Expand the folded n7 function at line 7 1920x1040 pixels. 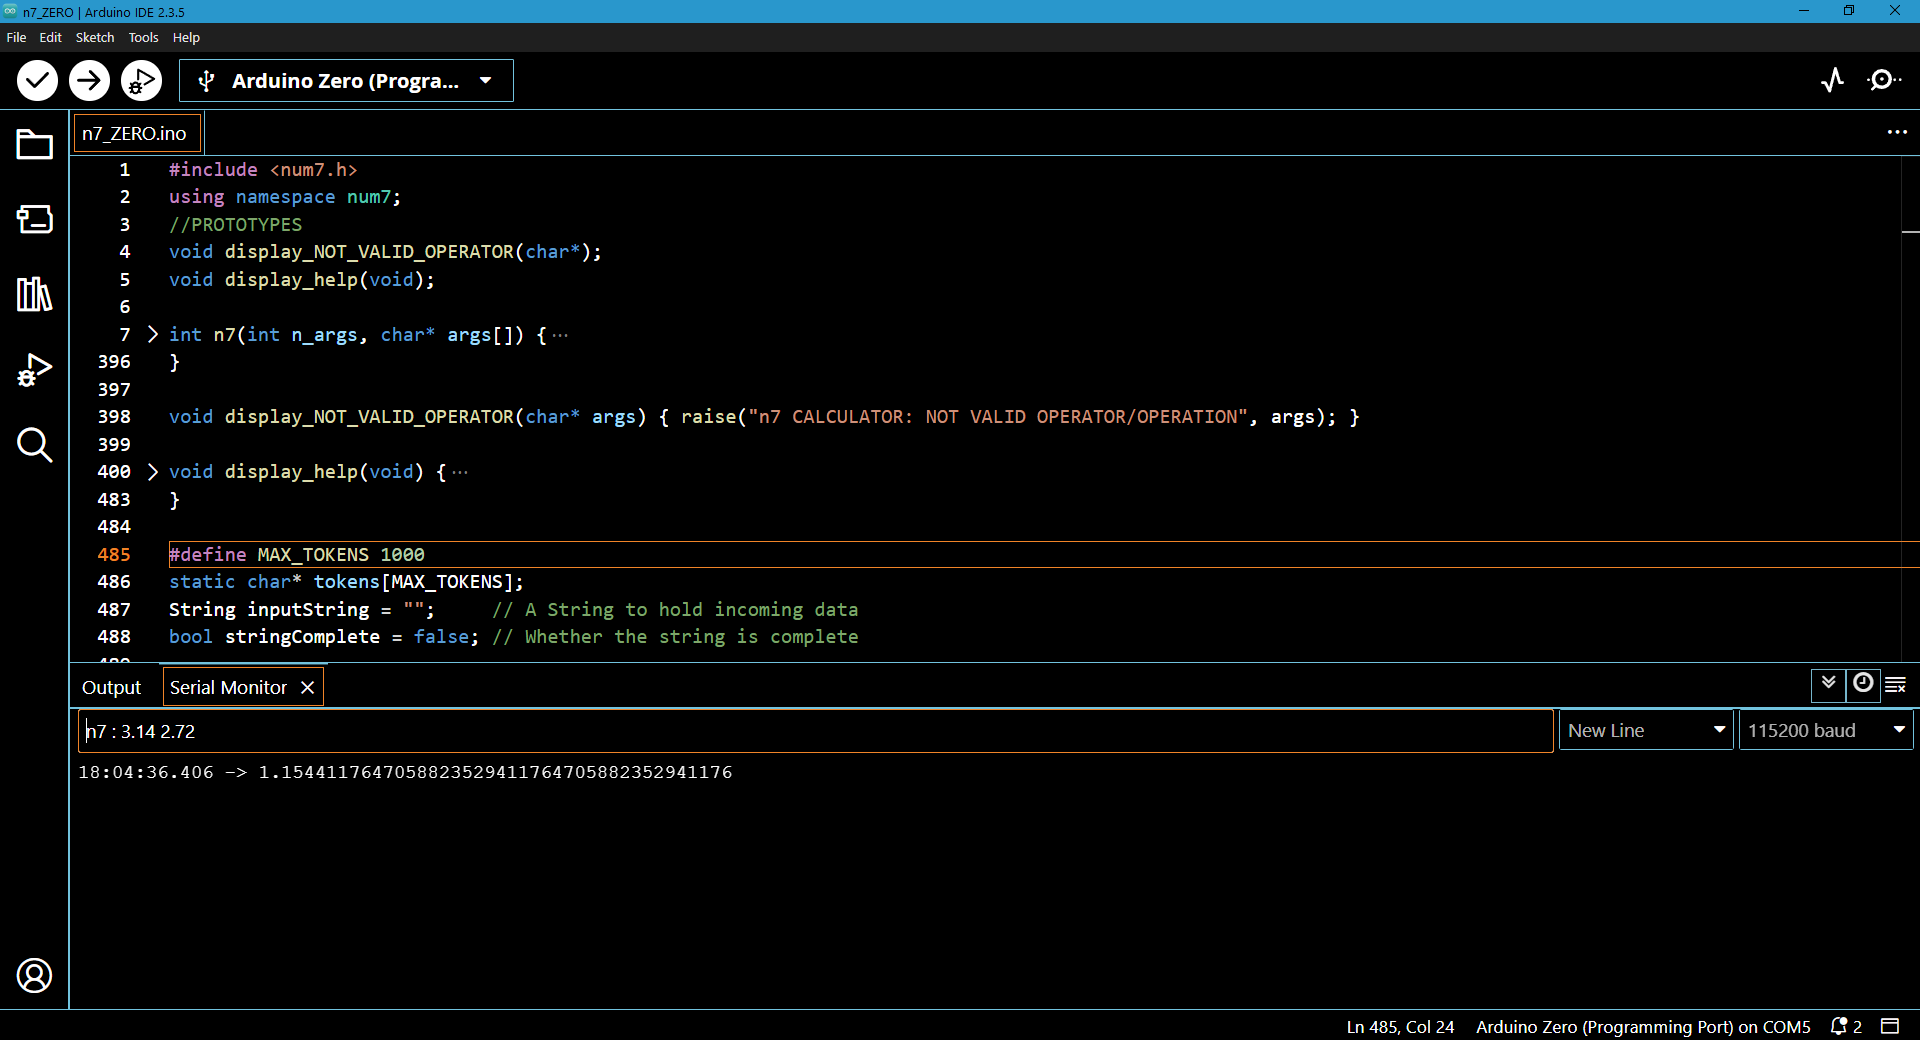click(x=153, y=334)
